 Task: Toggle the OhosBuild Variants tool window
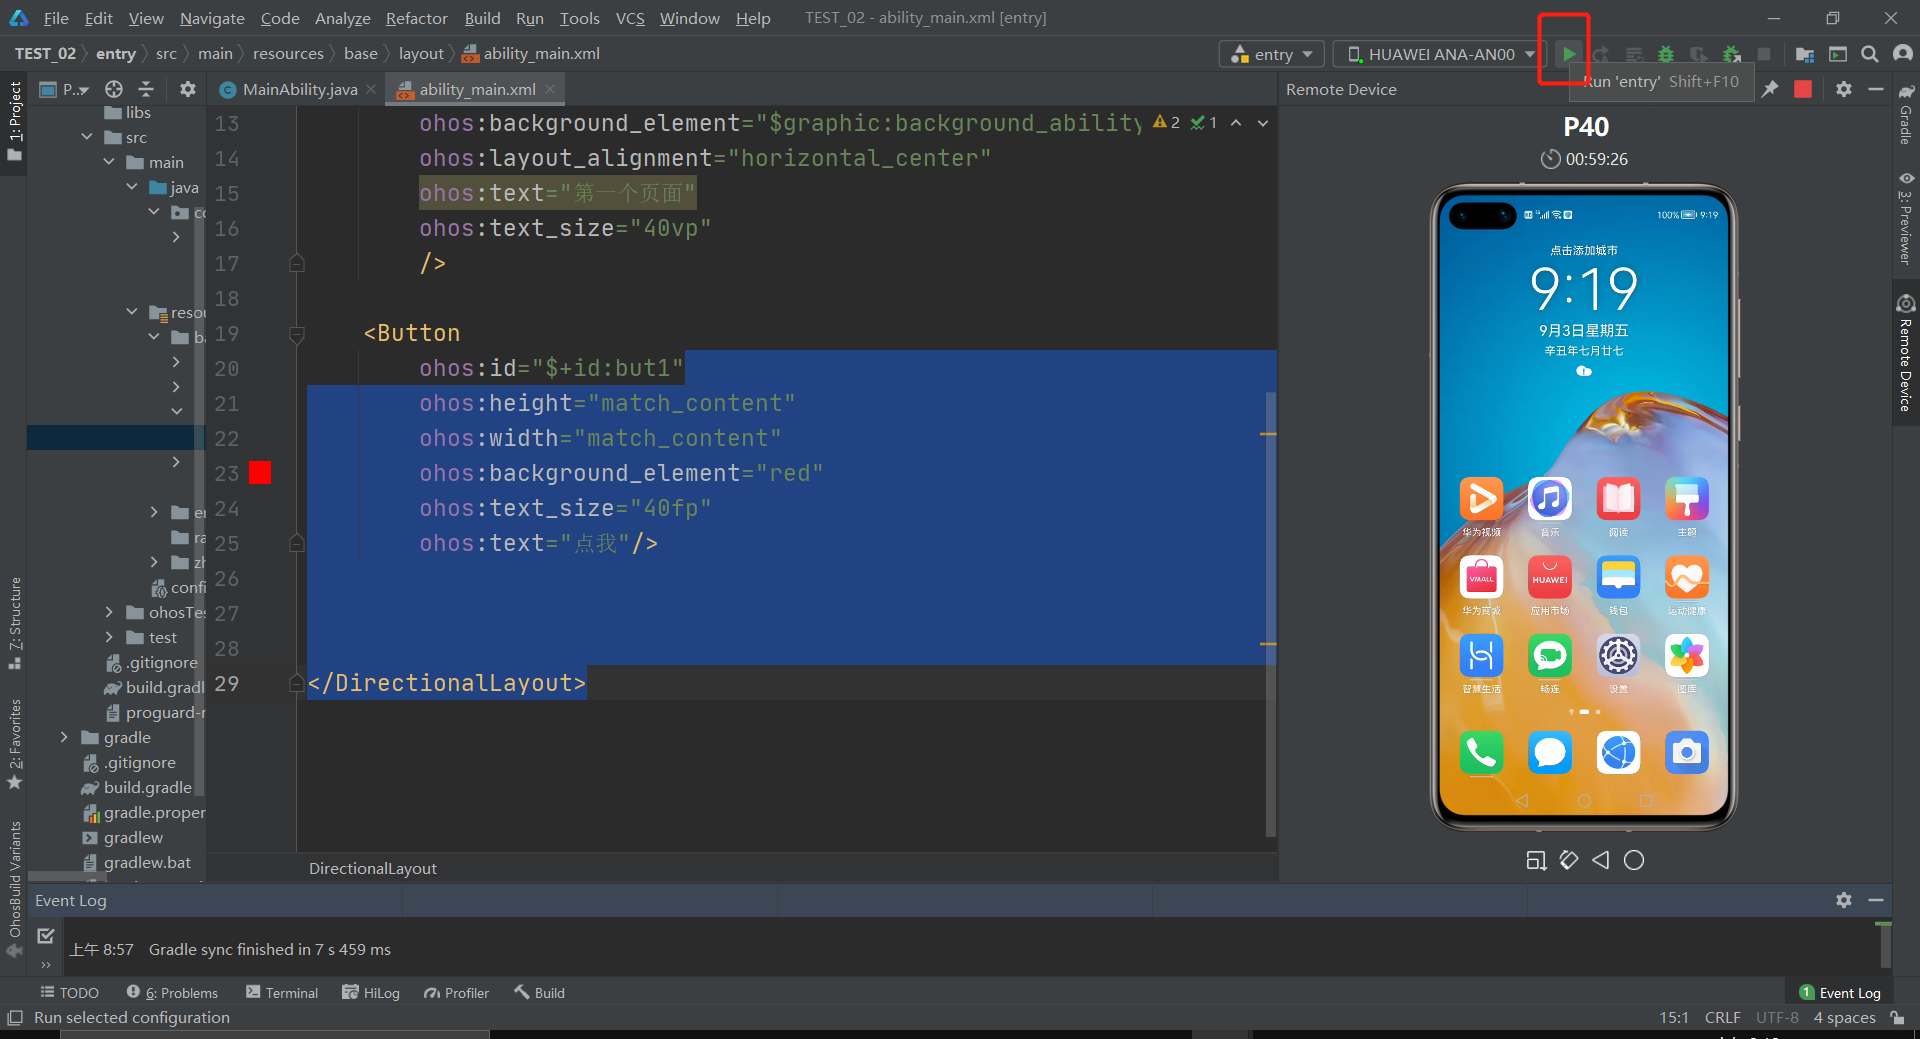14,888
